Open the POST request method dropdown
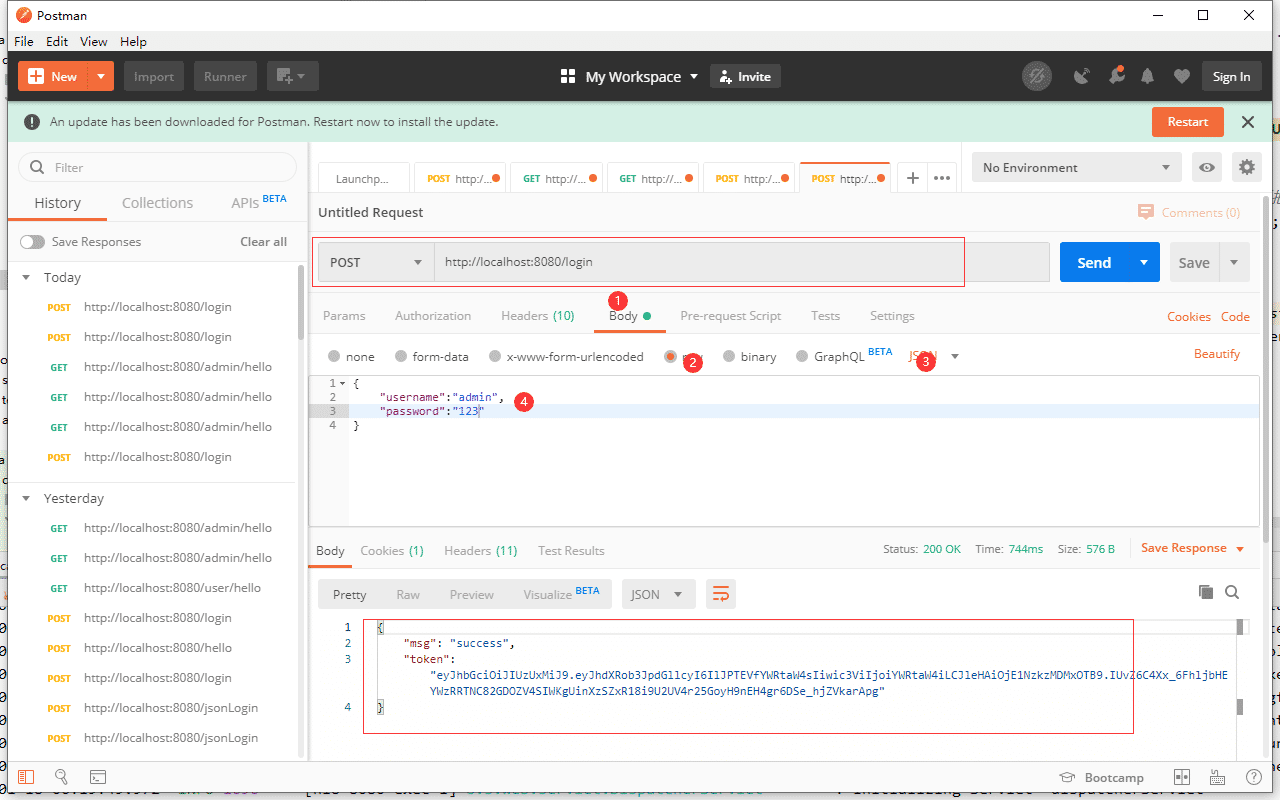 [x=375, y=261]
